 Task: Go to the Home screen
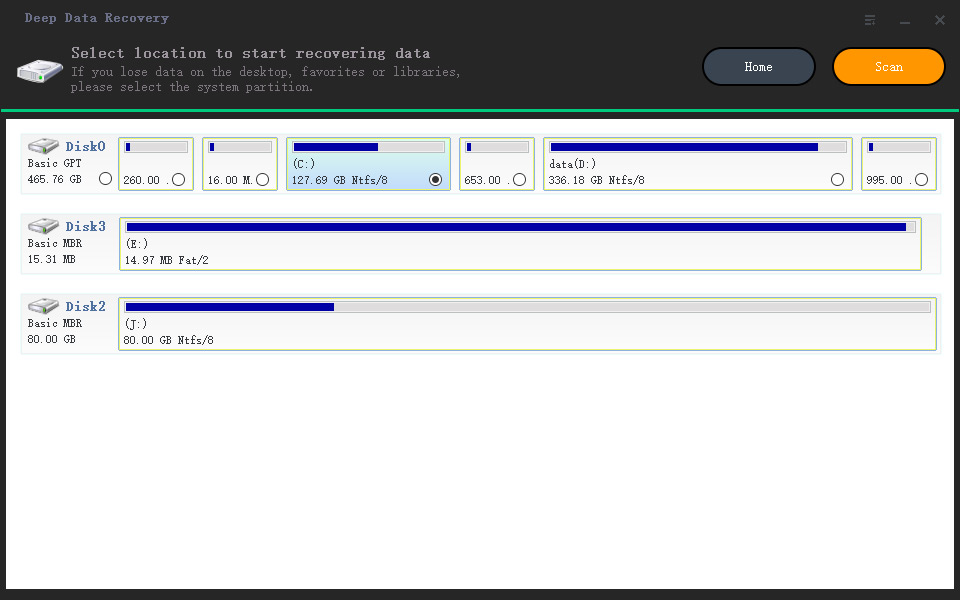point(759,67)
